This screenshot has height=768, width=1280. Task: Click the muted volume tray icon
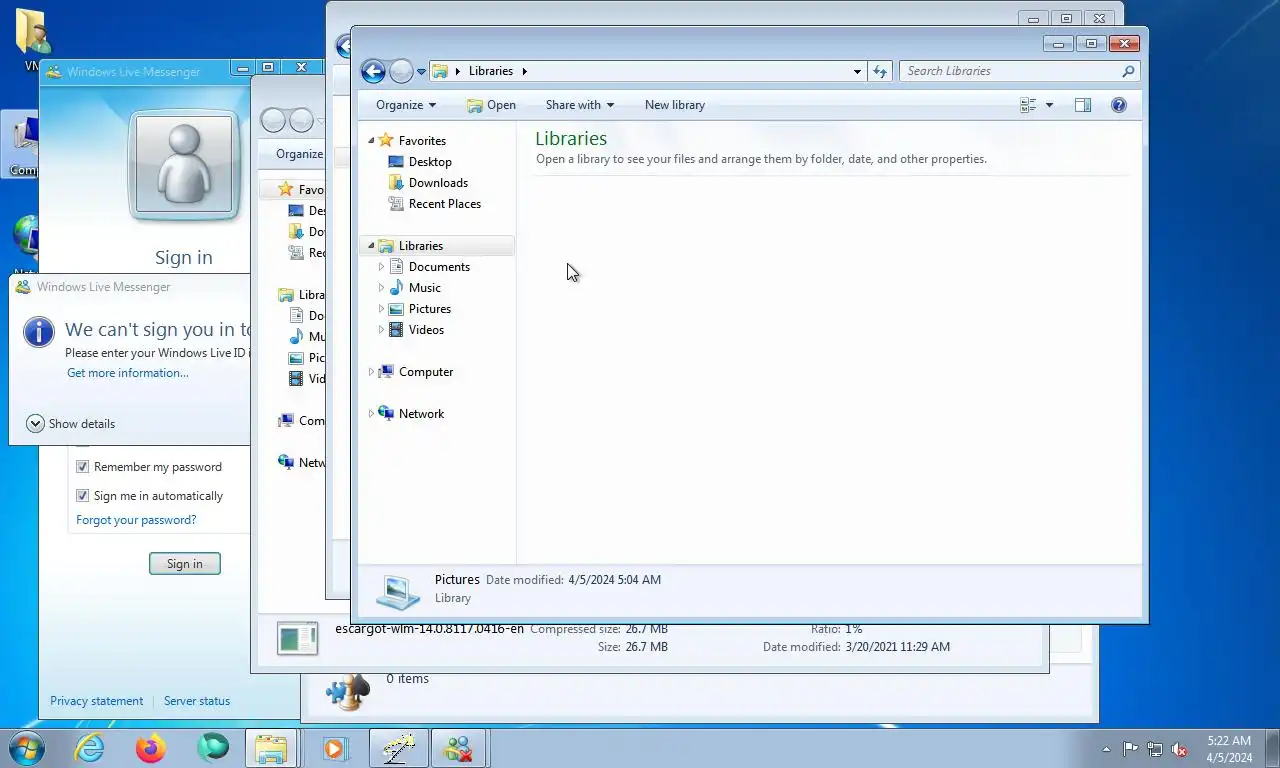click(1179, 749)
